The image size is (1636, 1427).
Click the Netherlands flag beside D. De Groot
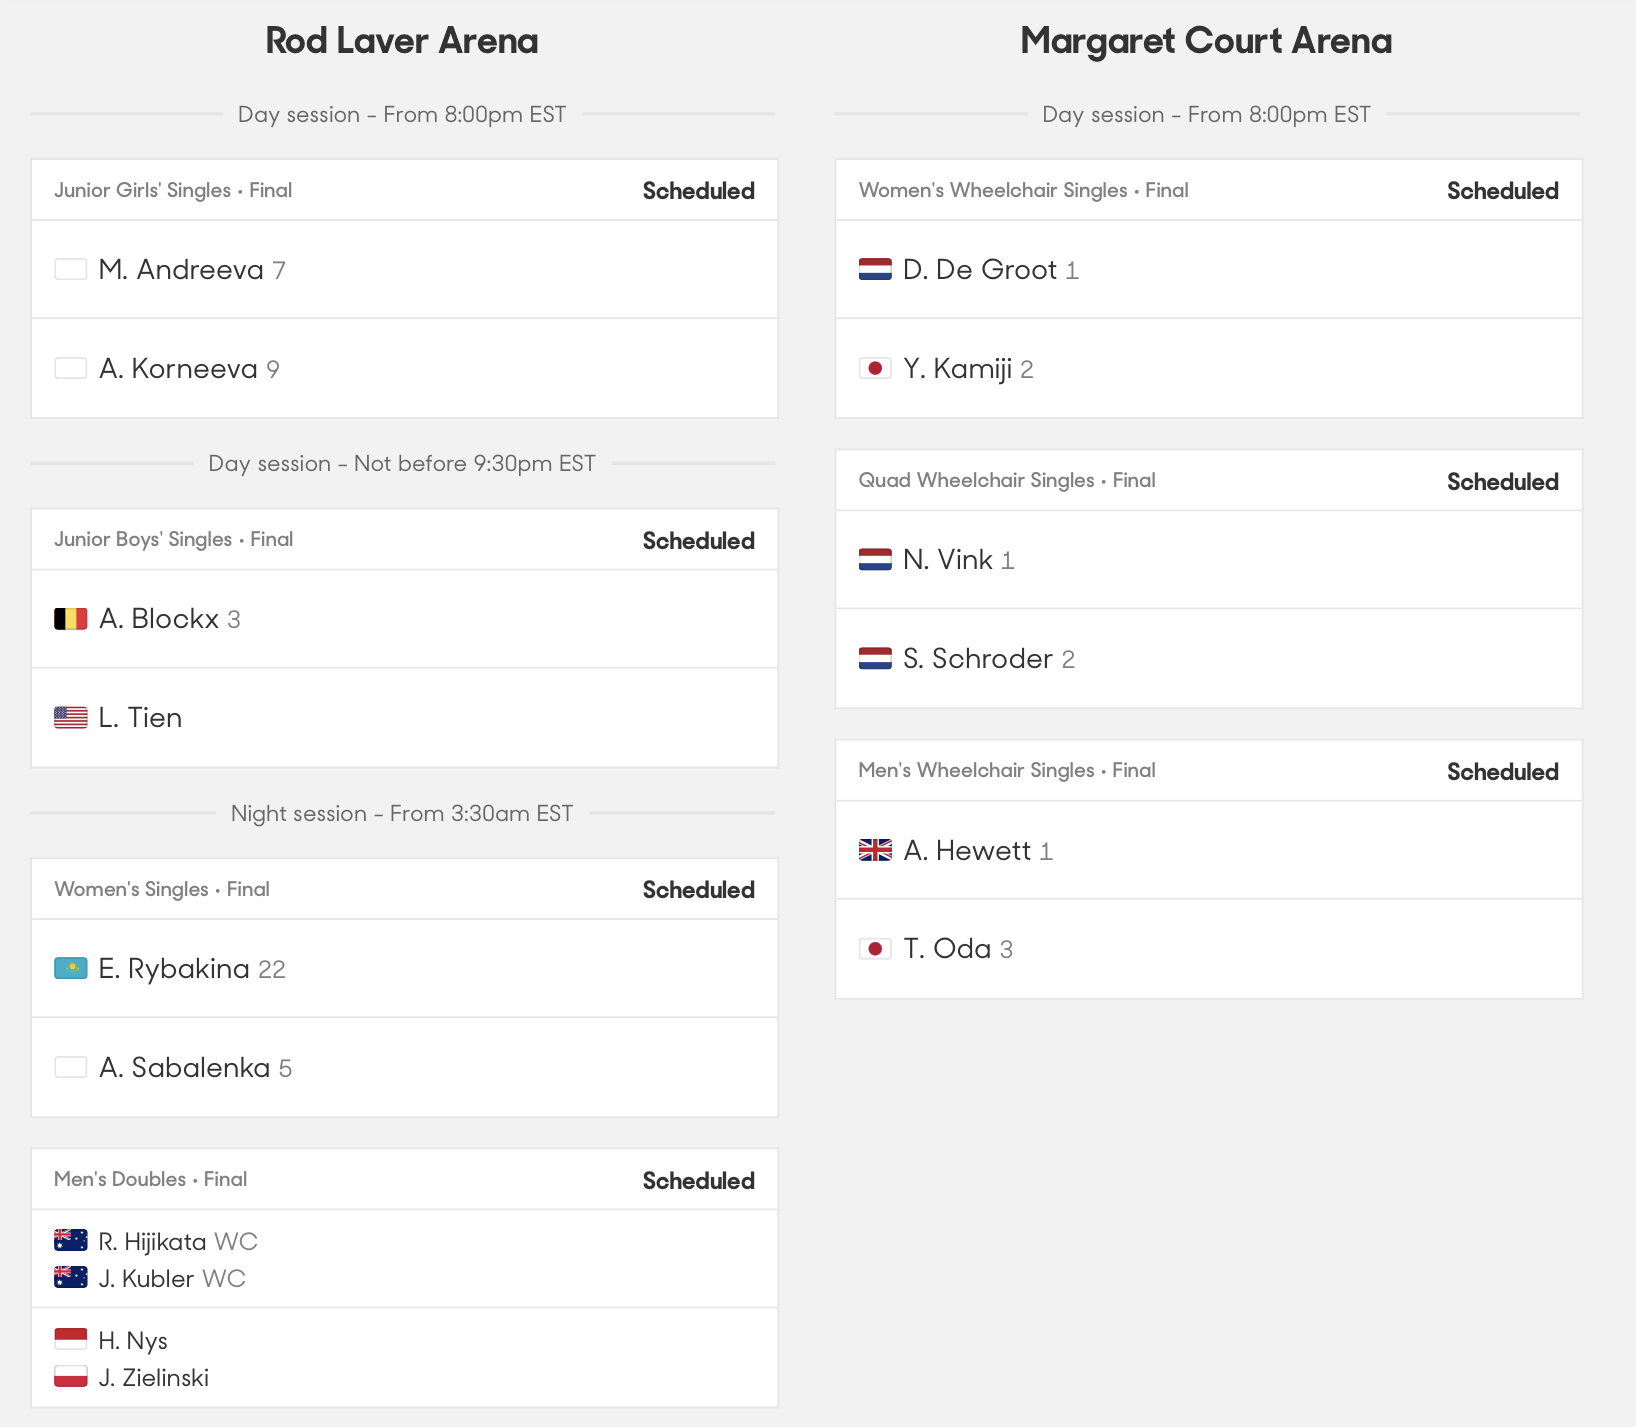[875, 270]
